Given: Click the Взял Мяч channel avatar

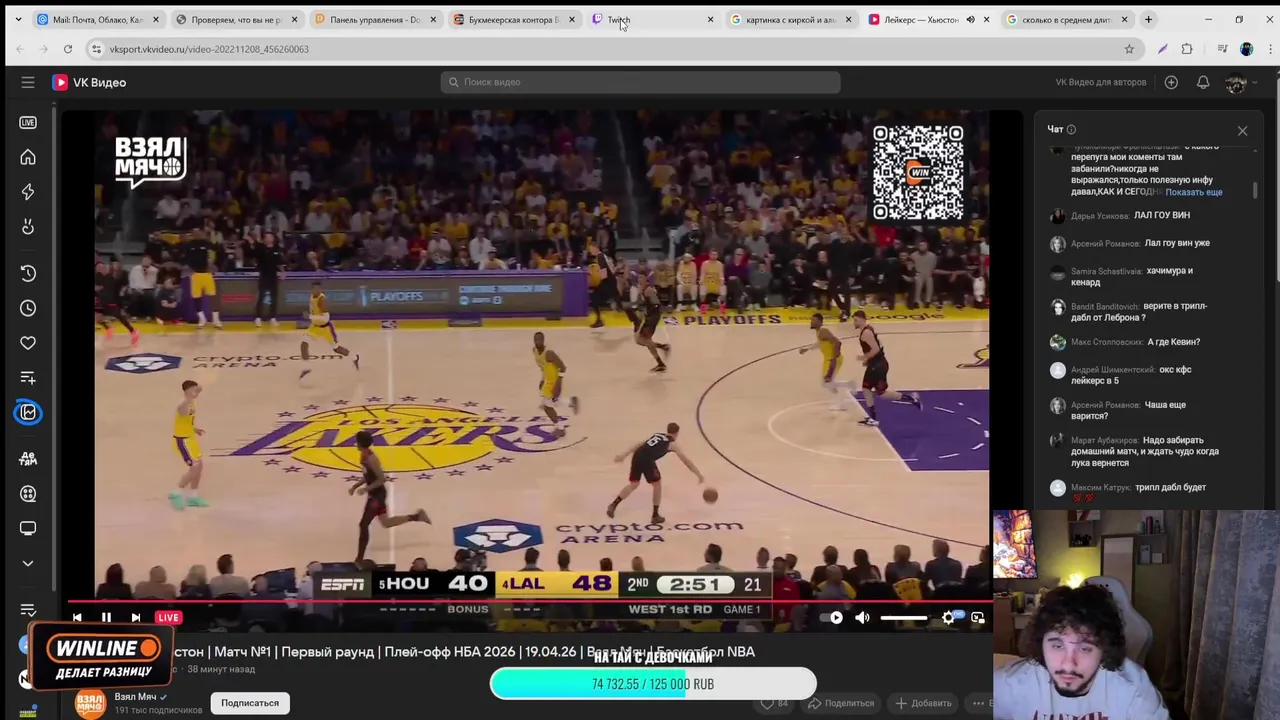Looking at the screenshot, I should [x=90, y=704].
